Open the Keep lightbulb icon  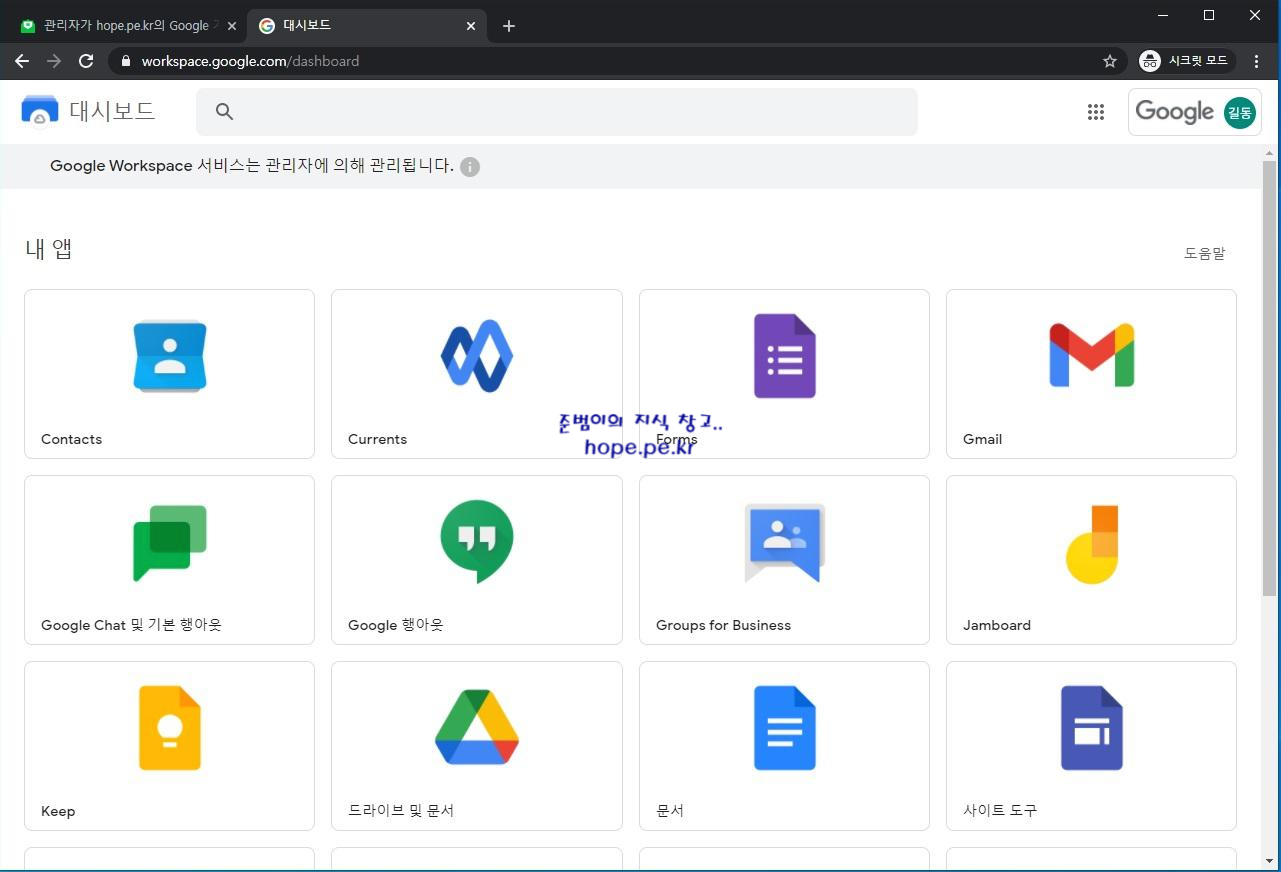pyautogui.click(x=170, y=728)
